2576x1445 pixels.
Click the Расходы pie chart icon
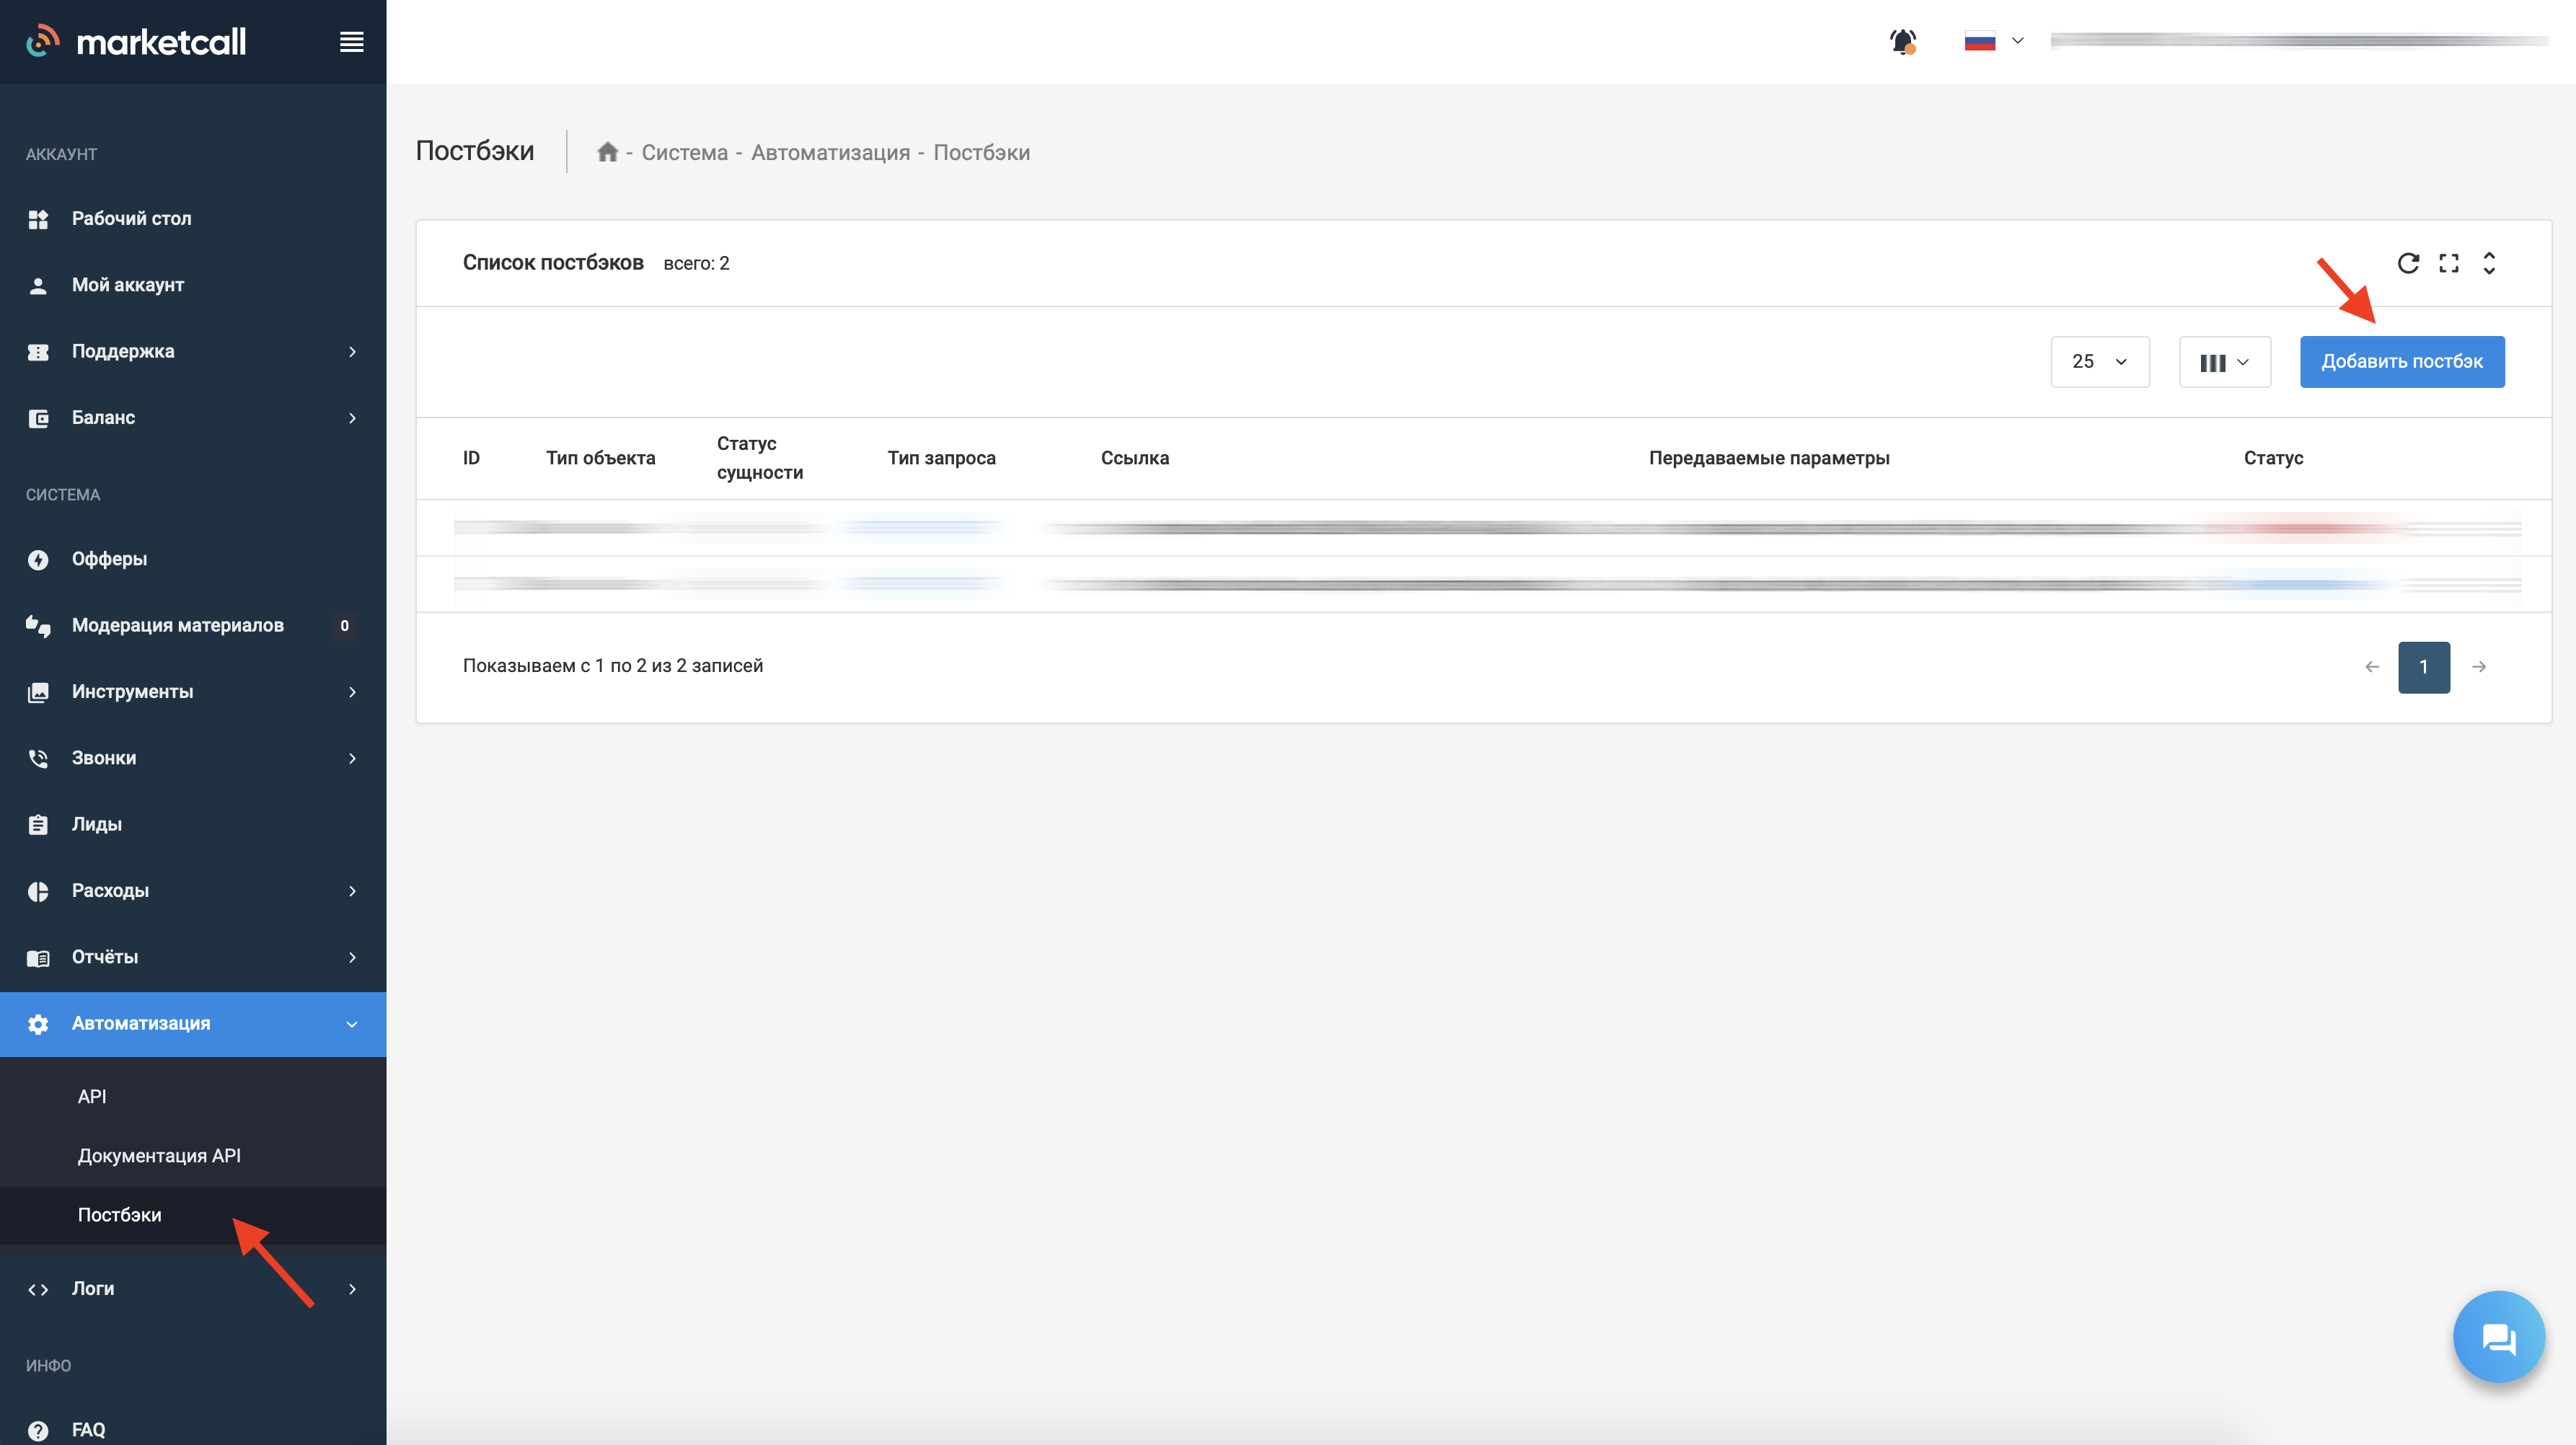[x=38, y=892]
